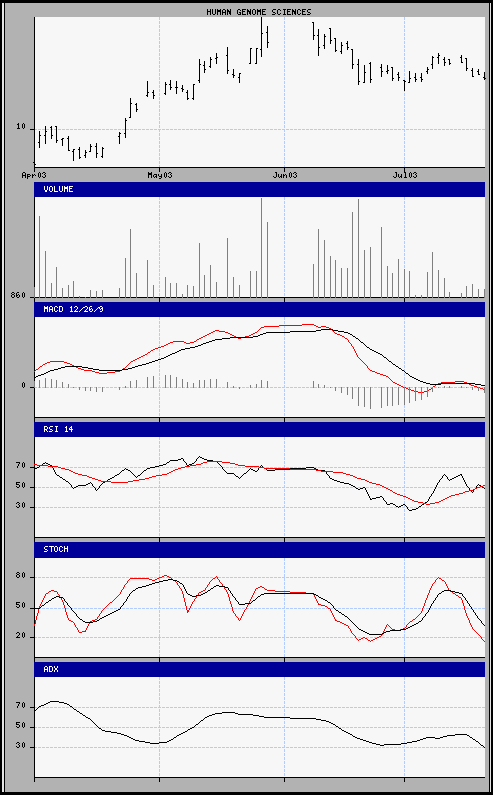Click the HUMAN GENOME SCIENCES chart title
Screen dimensions: 493x795
point(259,12)
